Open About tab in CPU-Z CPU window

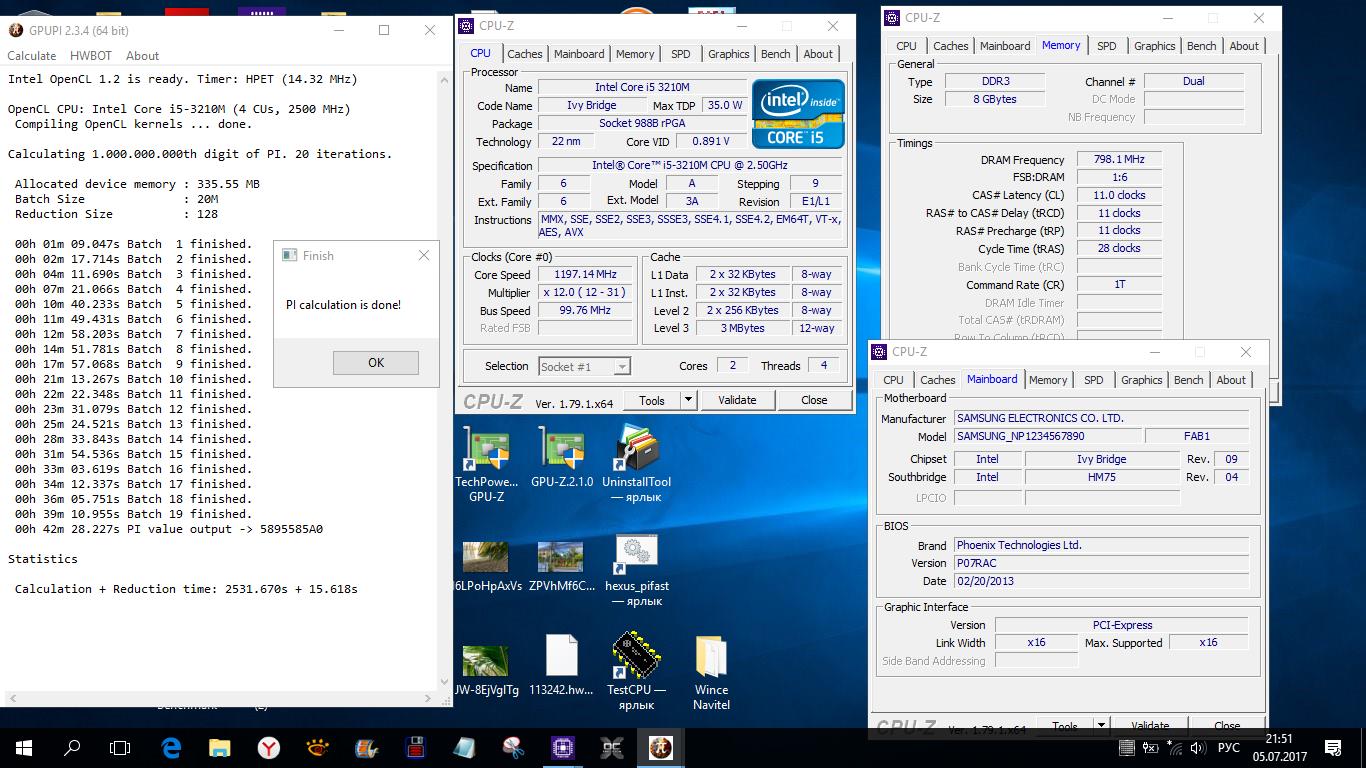(x=818, y=54)
